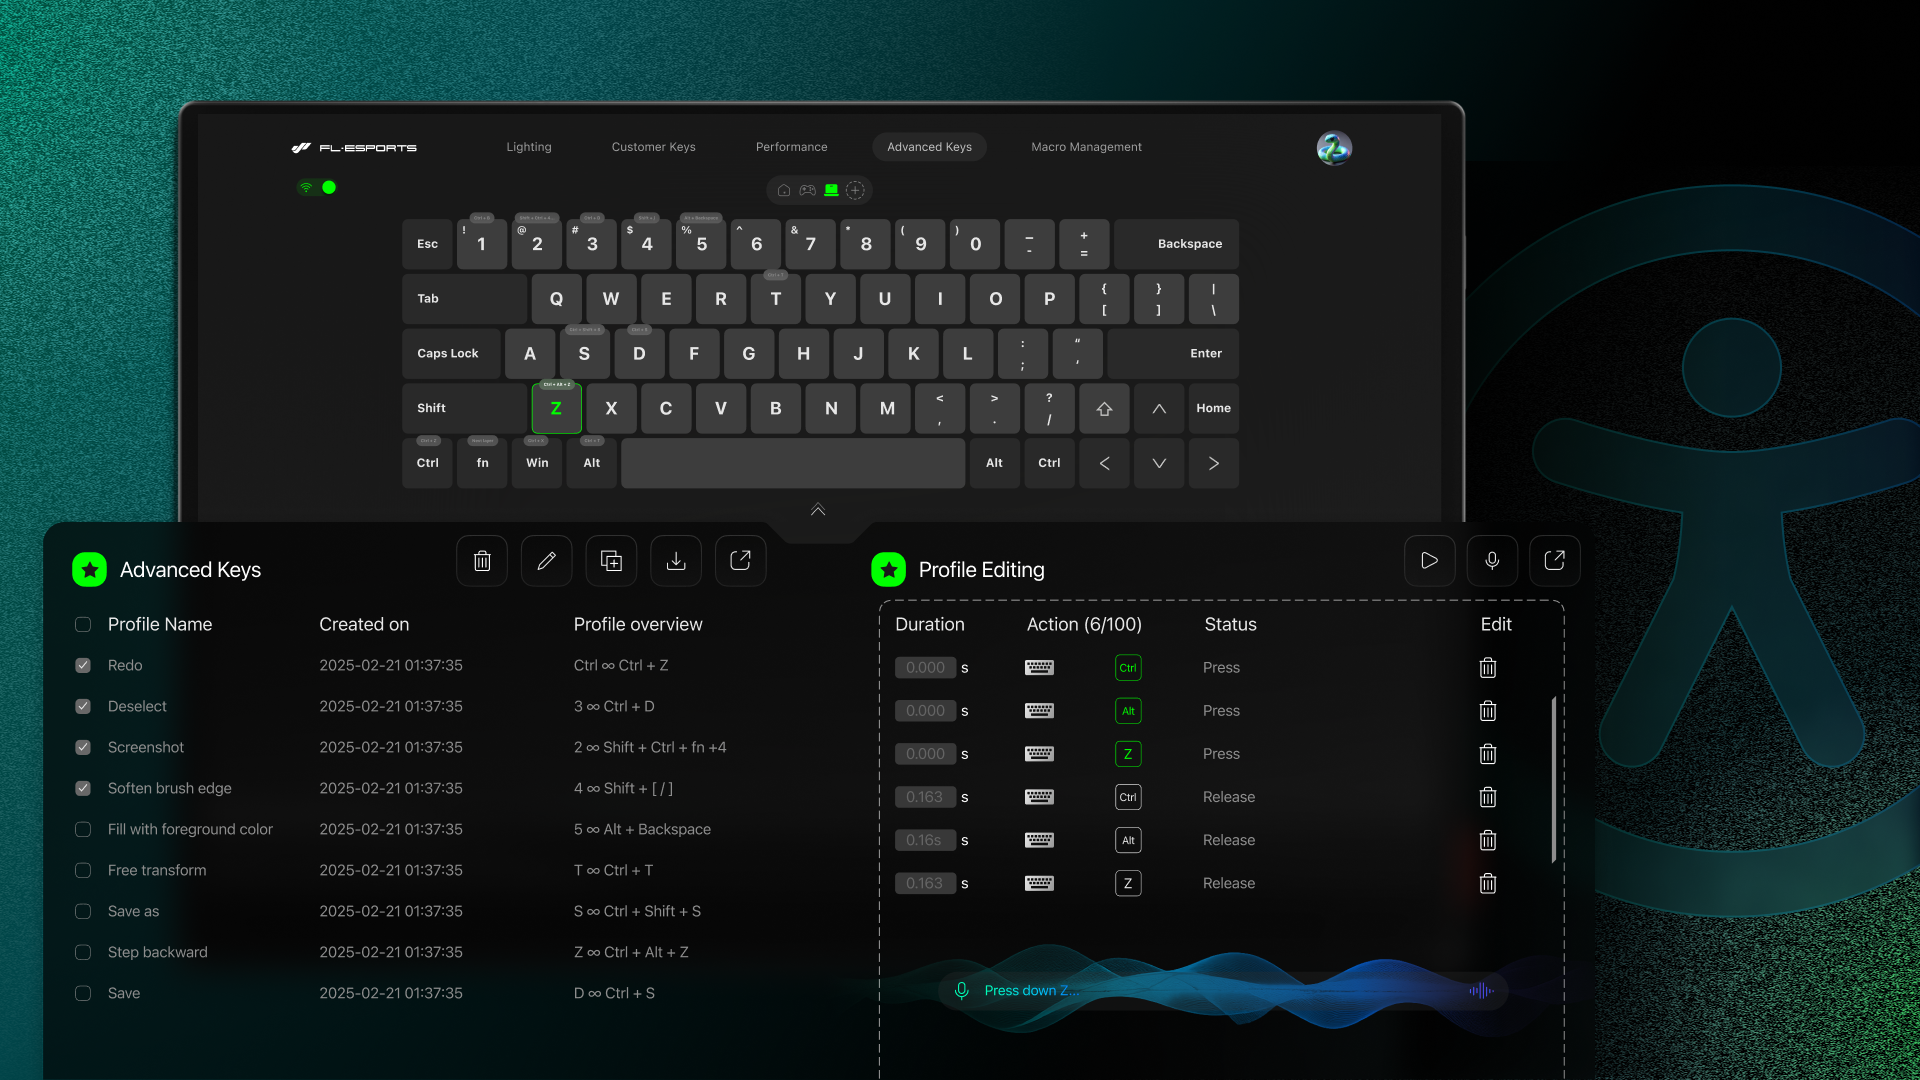Click the pencil edit icon for profiles

(546, 561)
